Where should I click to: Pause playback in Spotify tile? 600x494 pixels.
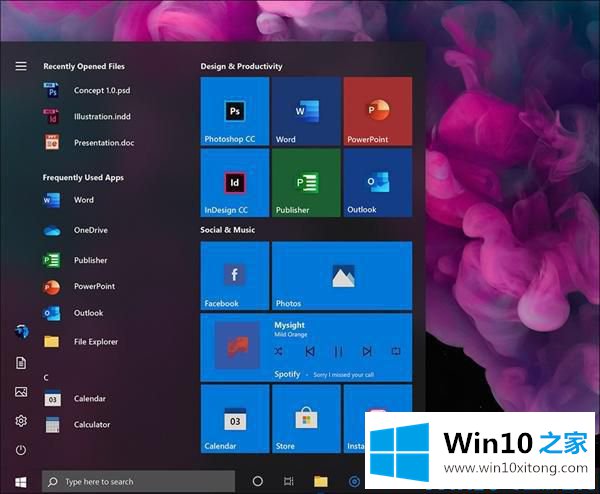[338, 351]
